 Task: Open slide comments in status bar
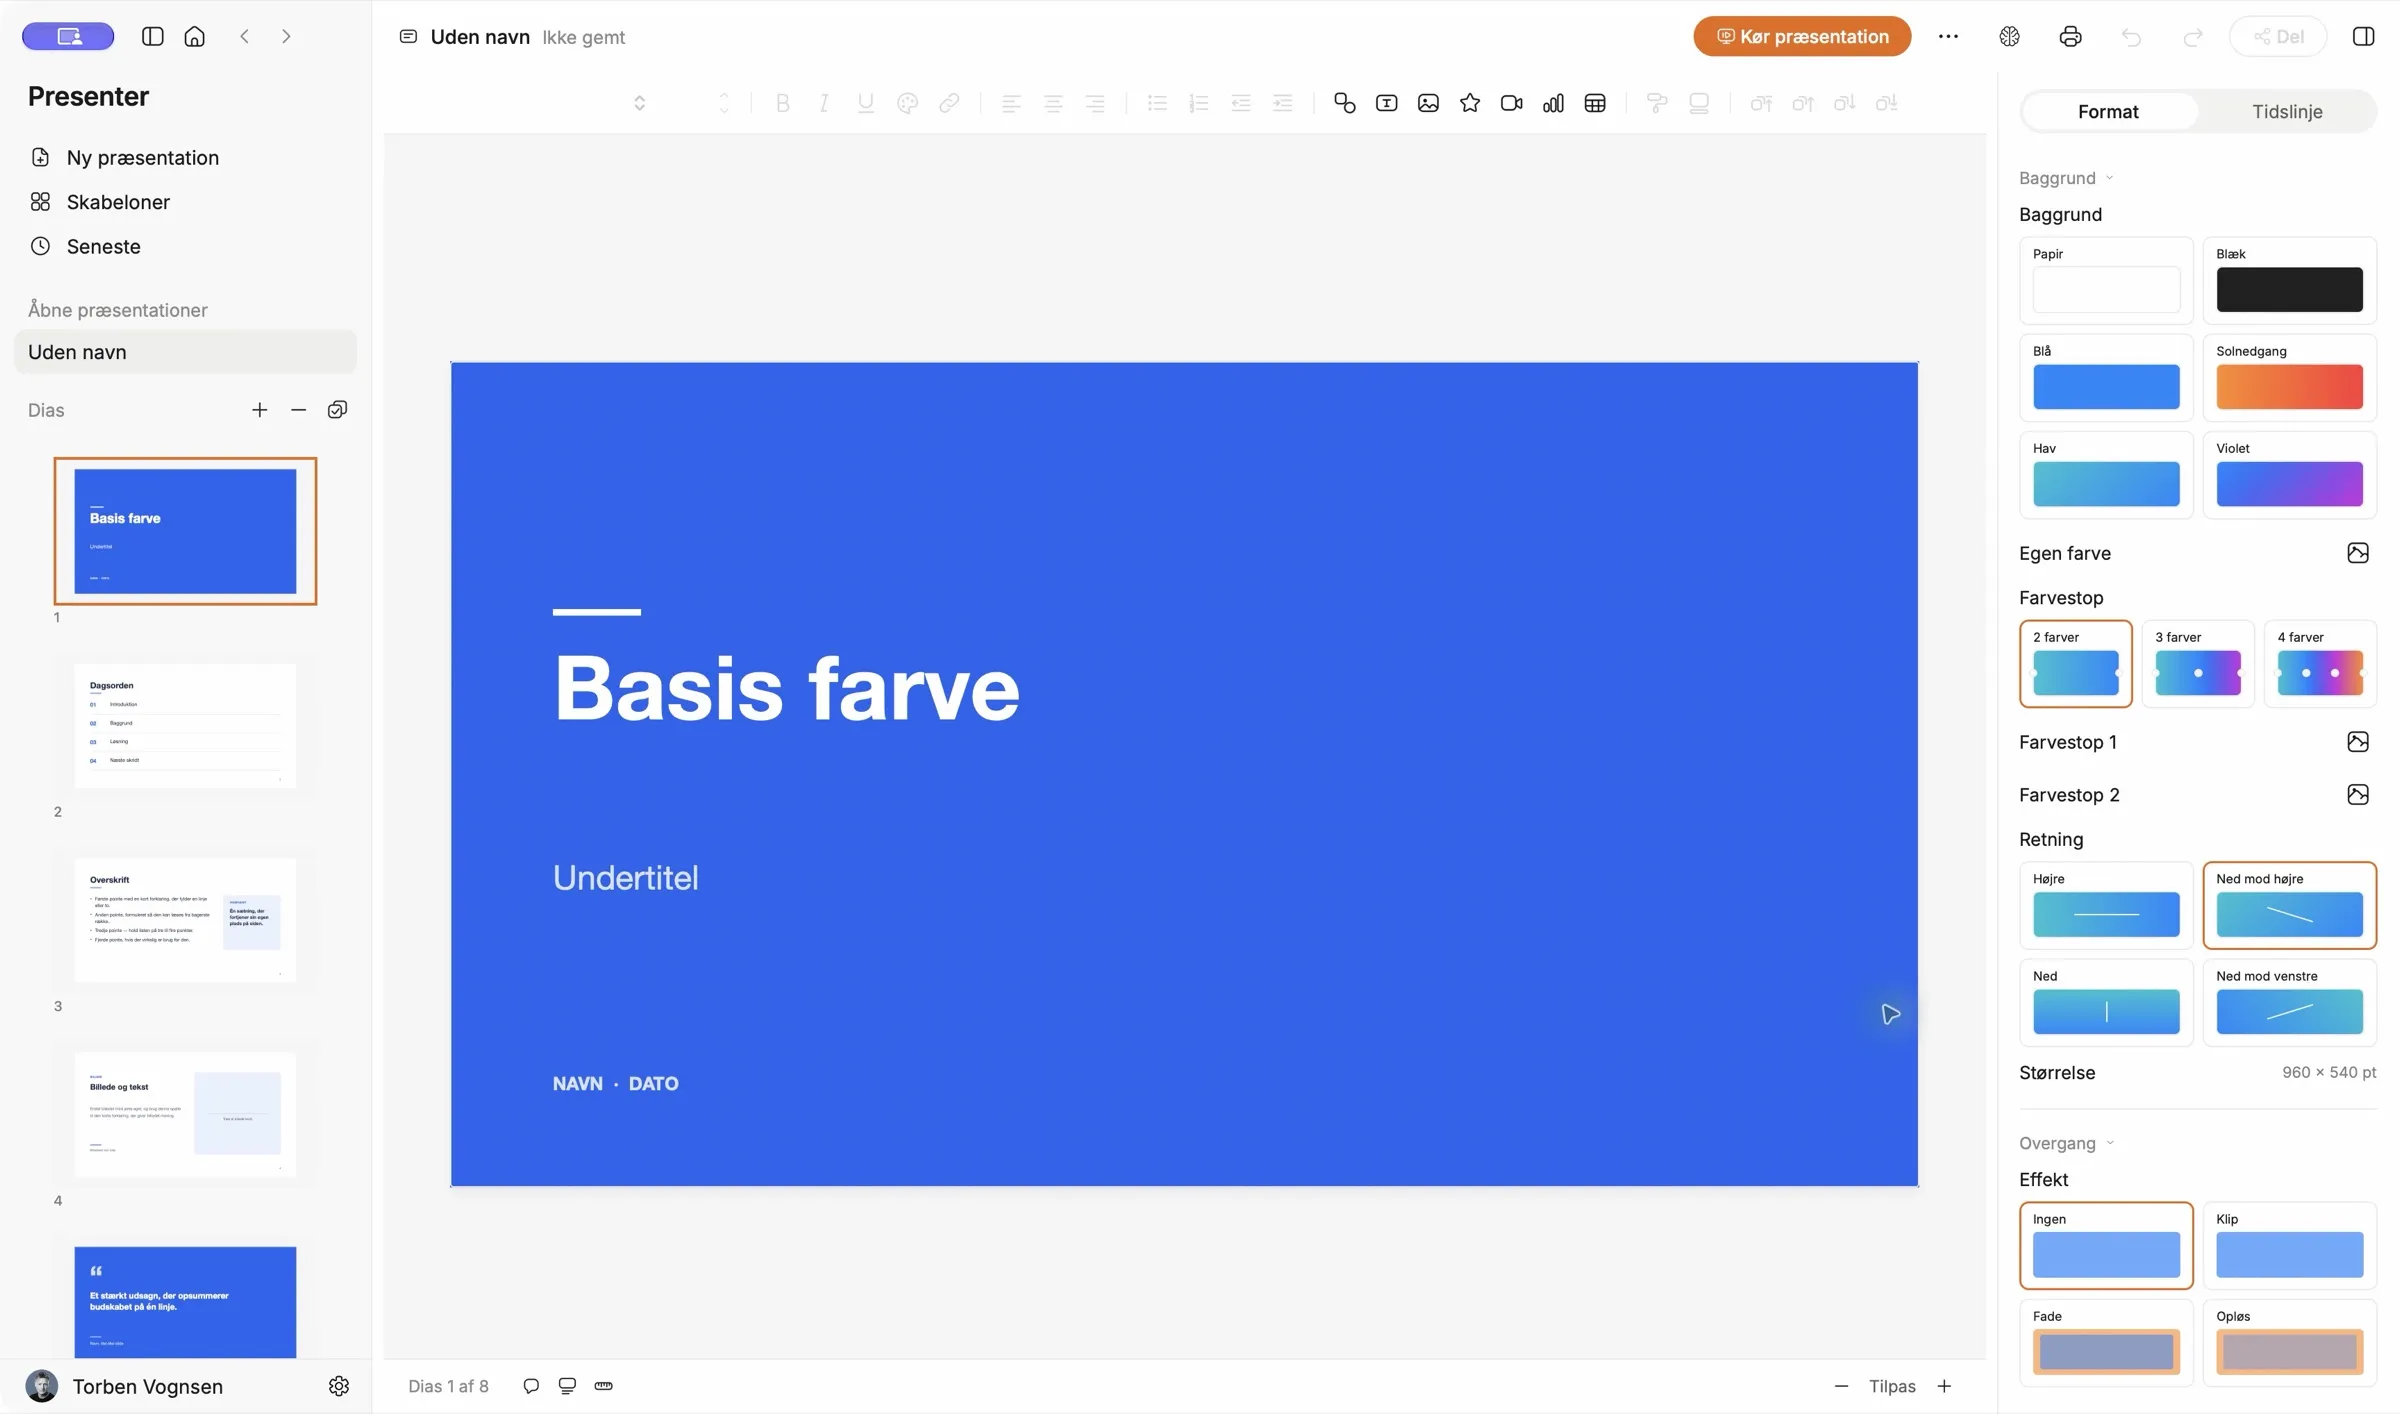coord(531,1386)
